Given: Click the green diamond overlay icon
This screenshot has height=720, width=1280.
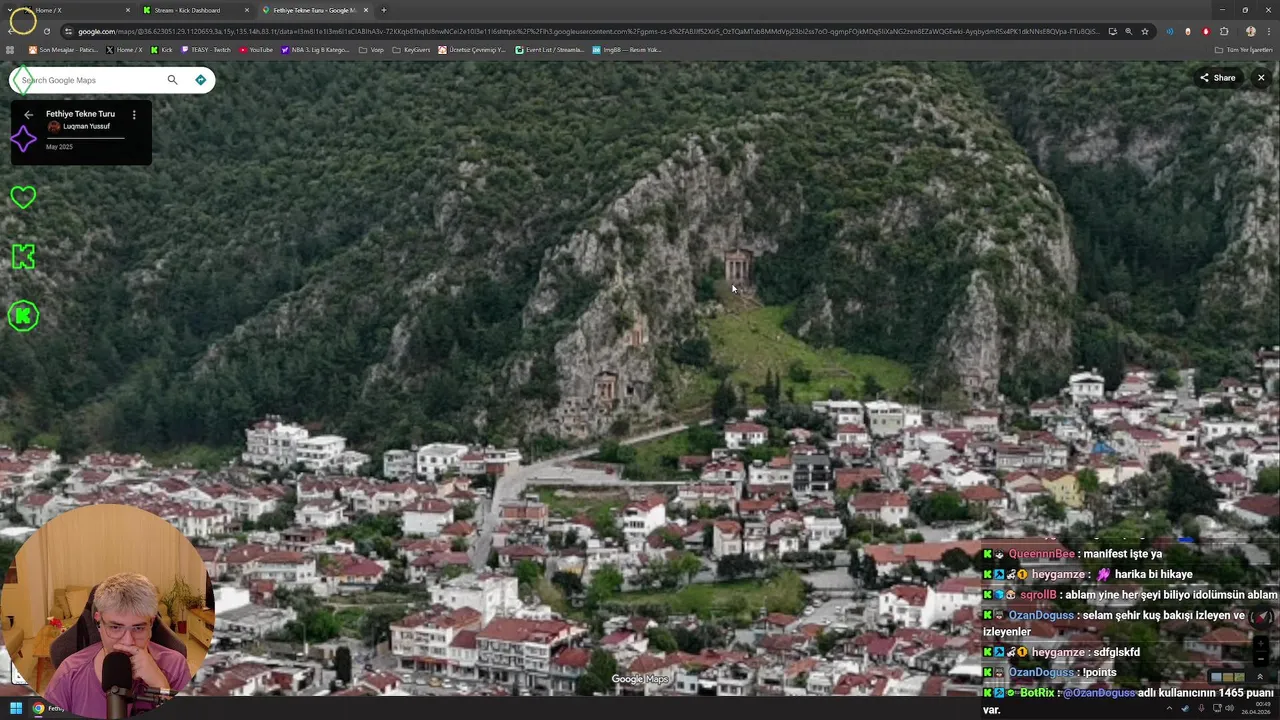Looking at the screenshot, I should tap(23, 80).
